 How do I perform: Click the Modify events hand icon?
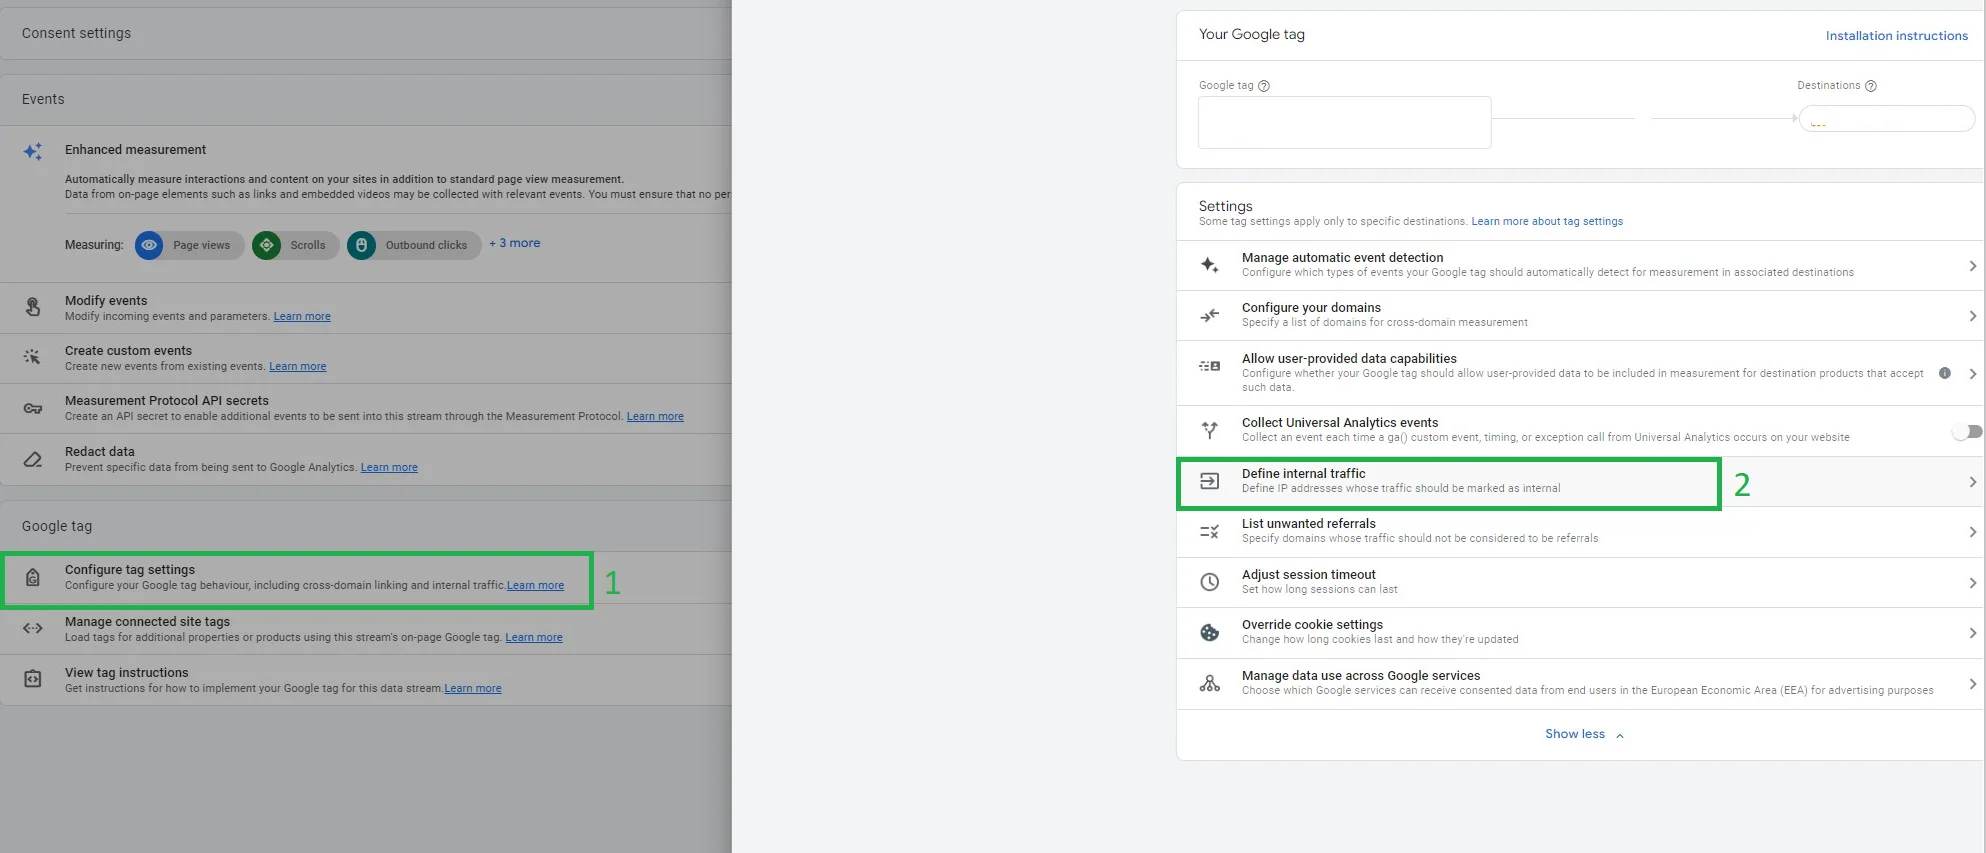[x=33, y=307]
